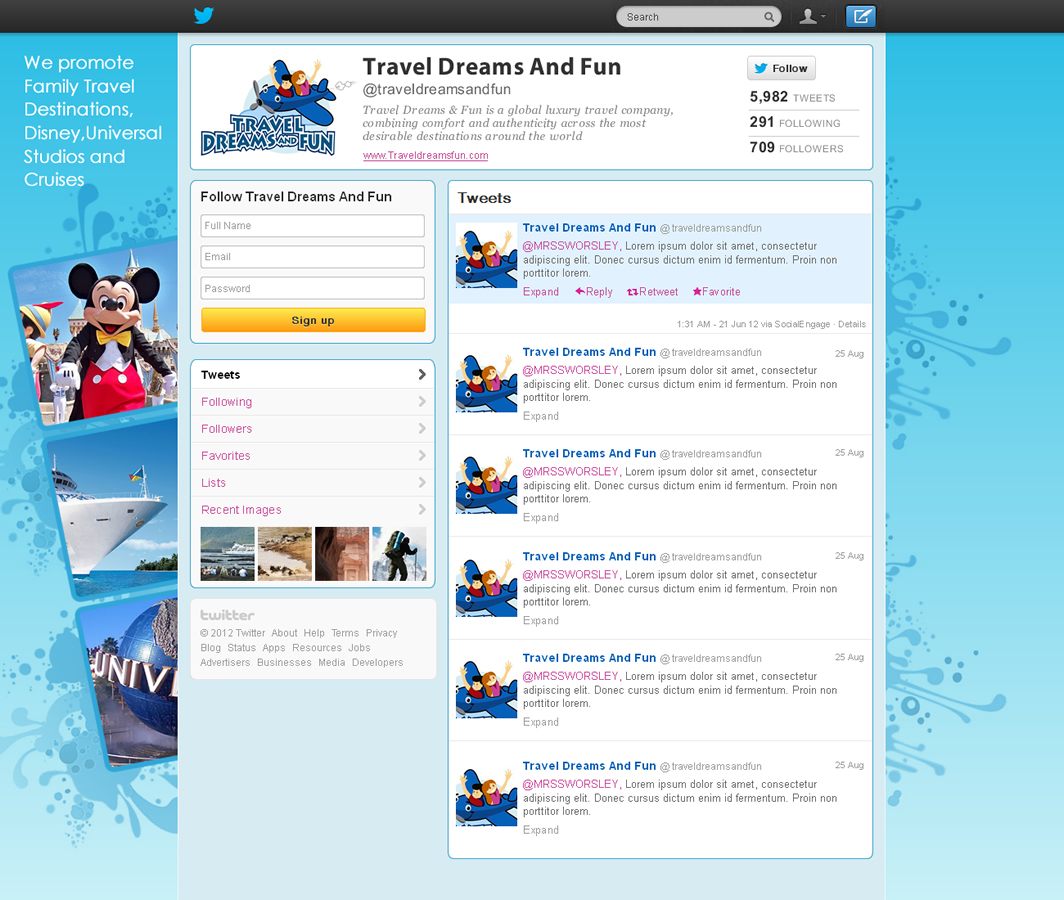
Task: Click the chevron next to Lists
Action: tap(422, 483)
